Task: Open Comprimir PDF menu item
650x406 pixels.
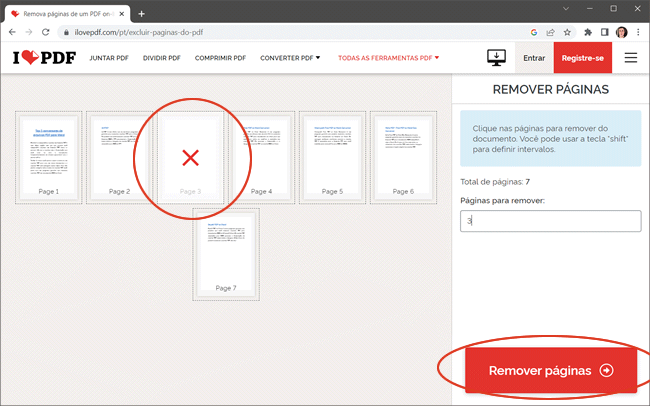Action: (221, 58)
